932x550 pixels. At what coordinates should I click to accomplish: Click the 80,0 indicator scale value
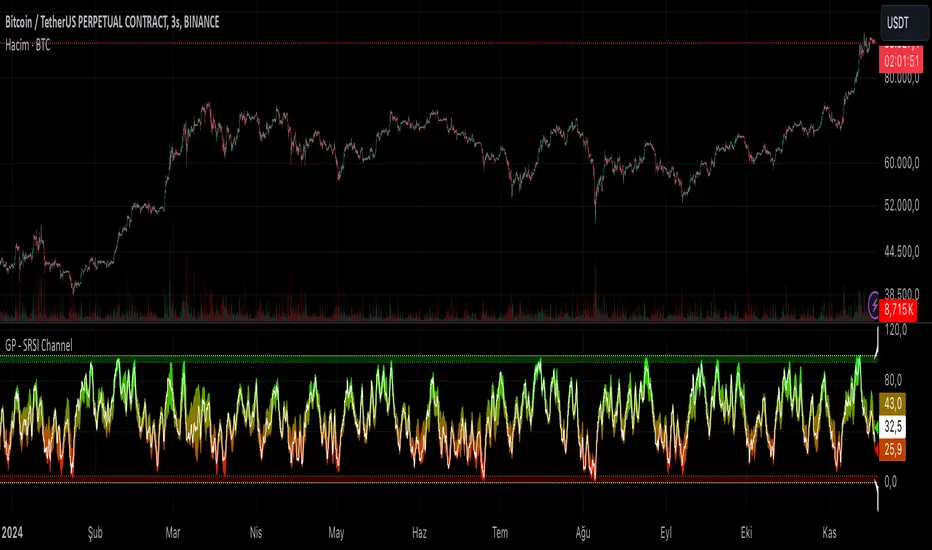click(x=893, y=380)
